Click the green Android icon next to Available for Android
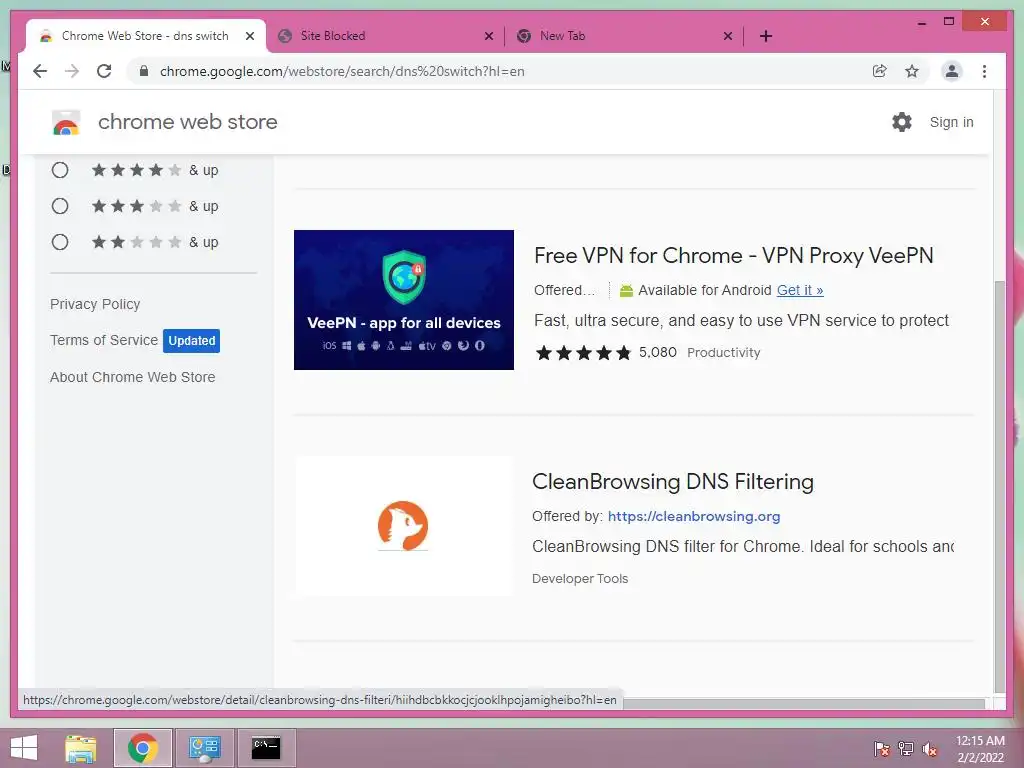 pos(626,291)
